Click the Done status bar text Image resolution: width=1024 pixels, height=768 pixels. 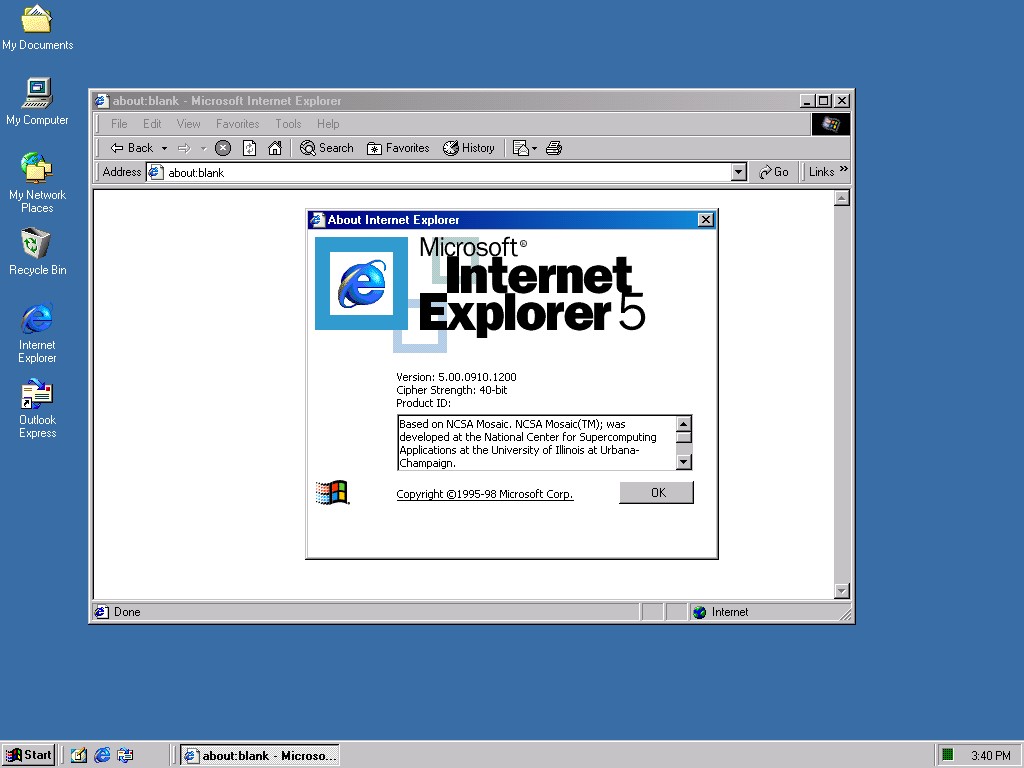(x=127, y=612)
